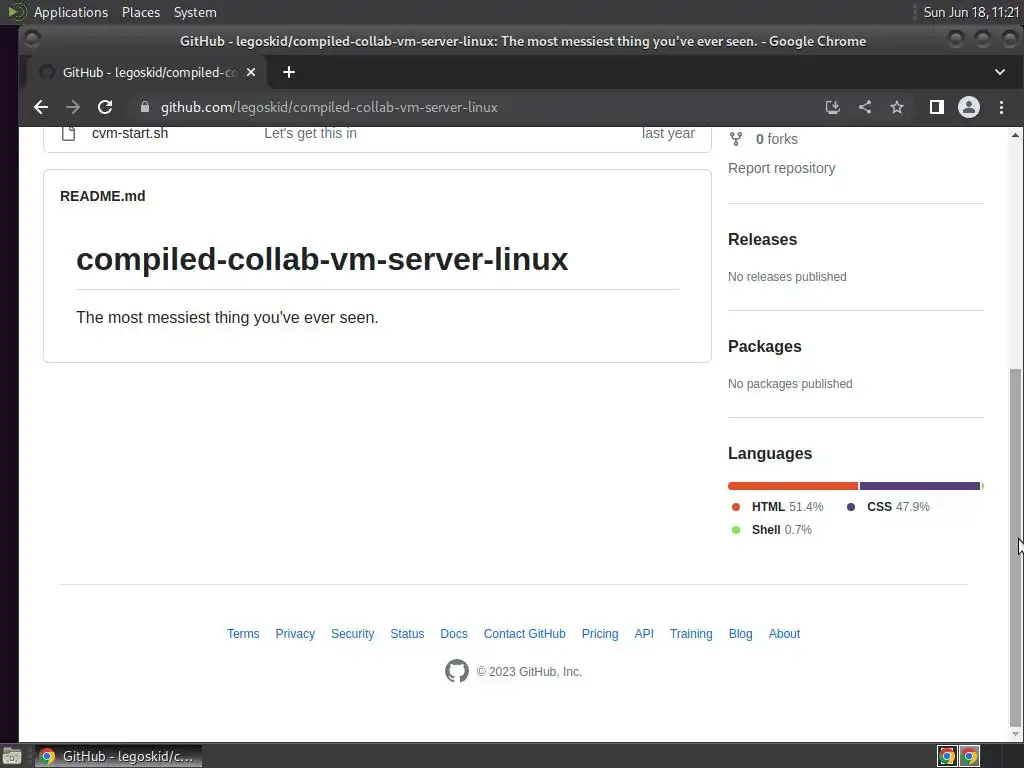Open the Releases heading link
Viewport: 1024px width, 768px height.
click(762, 240)
